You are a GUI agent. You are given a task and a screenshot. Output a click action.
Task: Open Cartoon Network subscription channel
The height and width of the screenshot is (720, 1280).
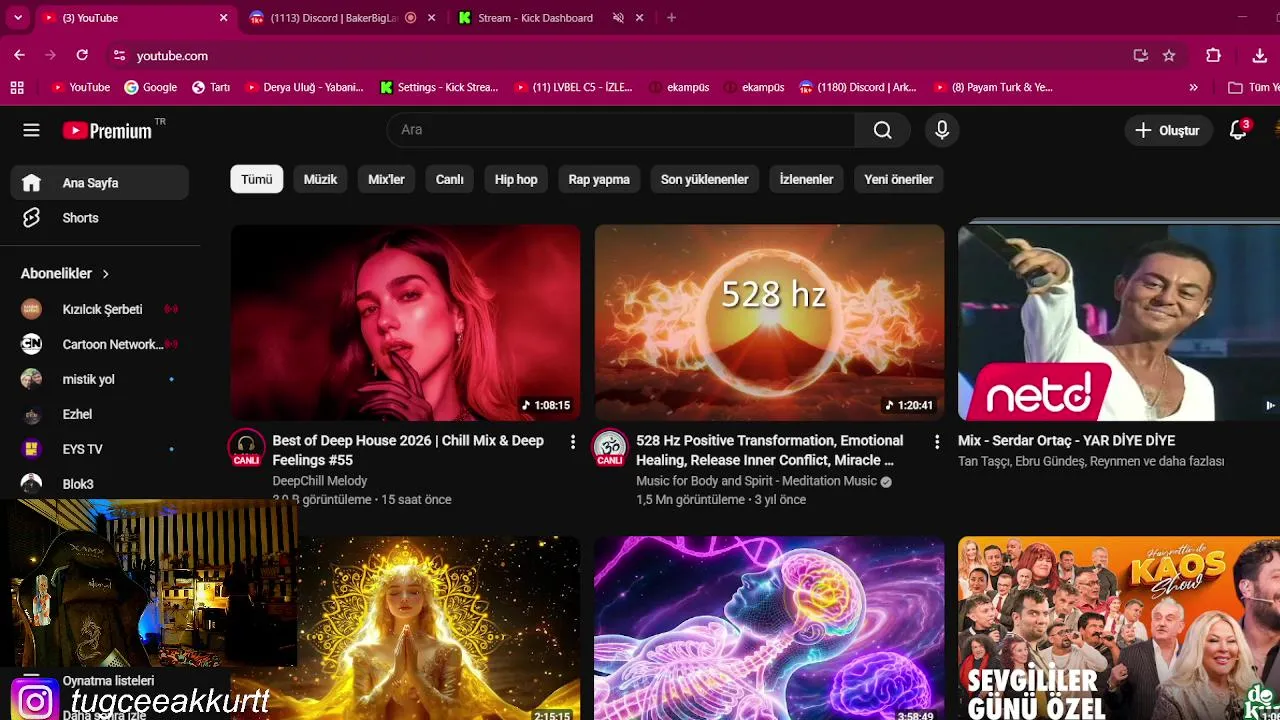pos(100,344)
